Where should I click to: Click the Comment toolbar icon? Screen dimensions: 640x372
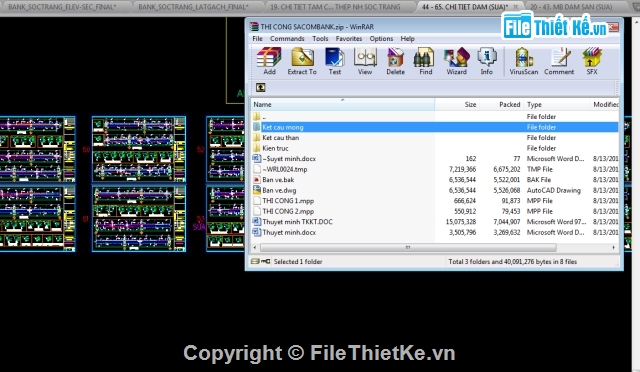(559, 61)
